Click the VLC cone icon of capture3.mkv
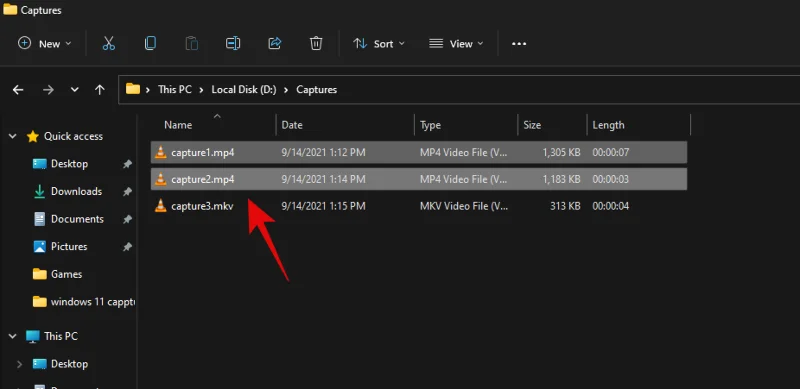This screenshot has width=800, height=389. click(161, 206)
